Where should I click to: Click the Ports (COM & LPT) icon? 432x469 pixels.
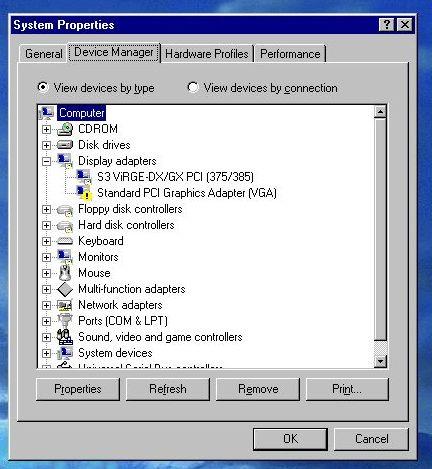click(65, 321)
